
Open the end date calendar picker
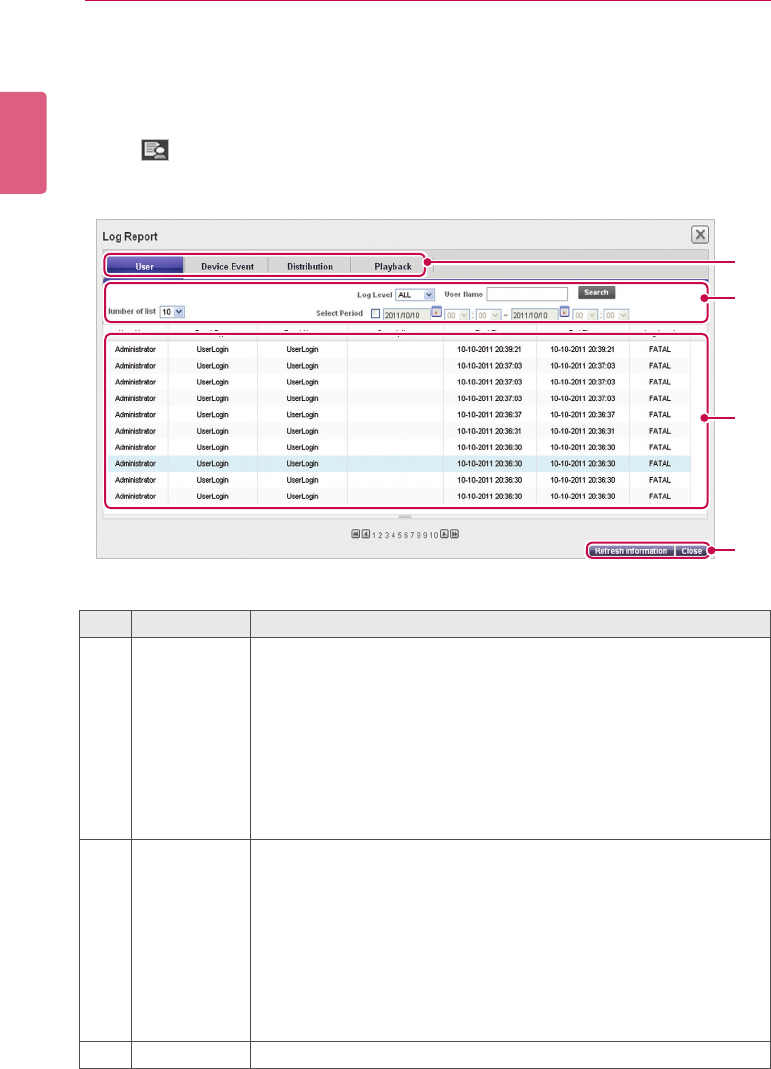[564, 312]
